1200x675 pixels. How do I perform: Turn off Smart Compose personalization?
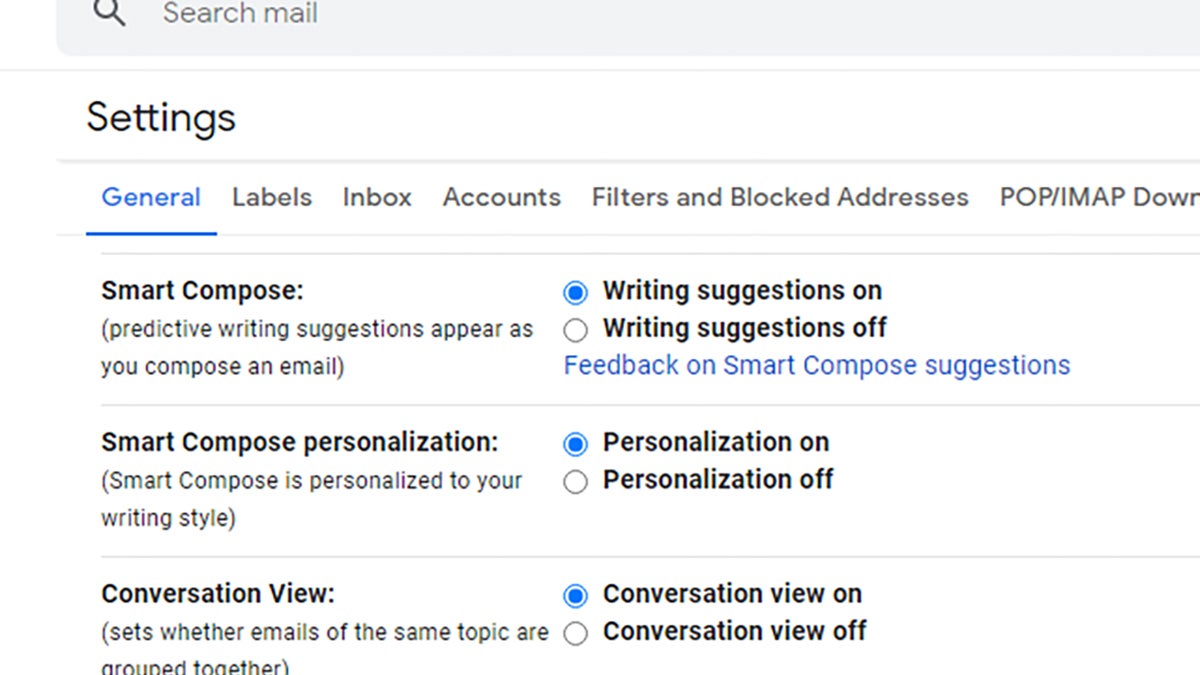point(576,482)
